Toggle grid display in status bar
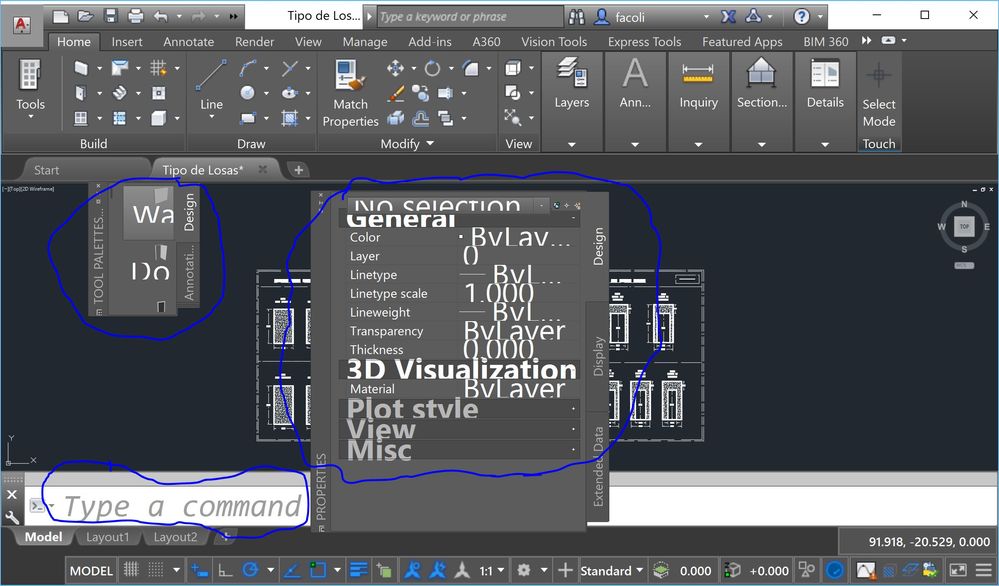The width and height of the screenshot is (999, 586). click(131, 569)
